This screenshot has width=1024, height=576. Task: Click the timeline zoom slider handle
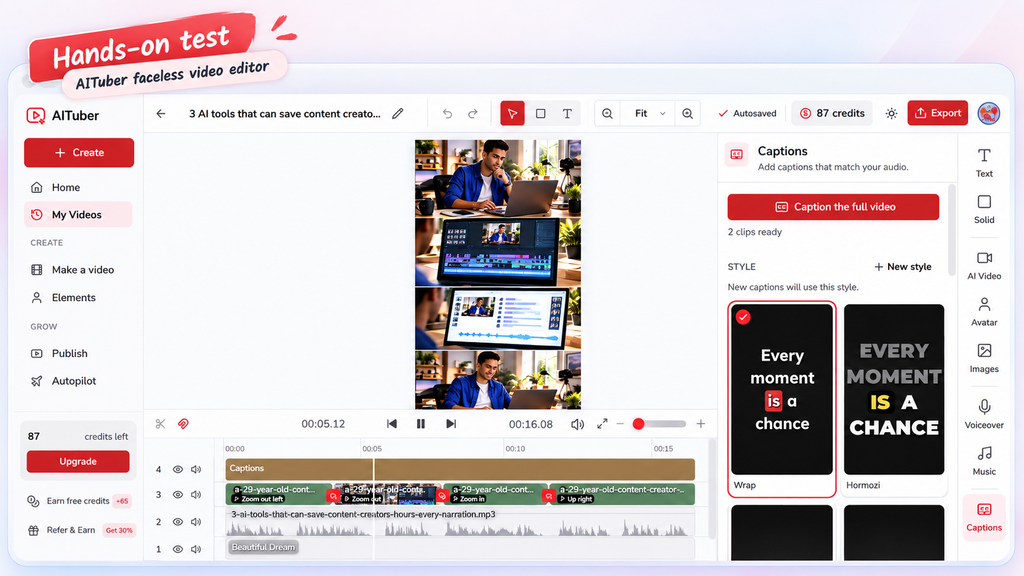tap(639, 424)
